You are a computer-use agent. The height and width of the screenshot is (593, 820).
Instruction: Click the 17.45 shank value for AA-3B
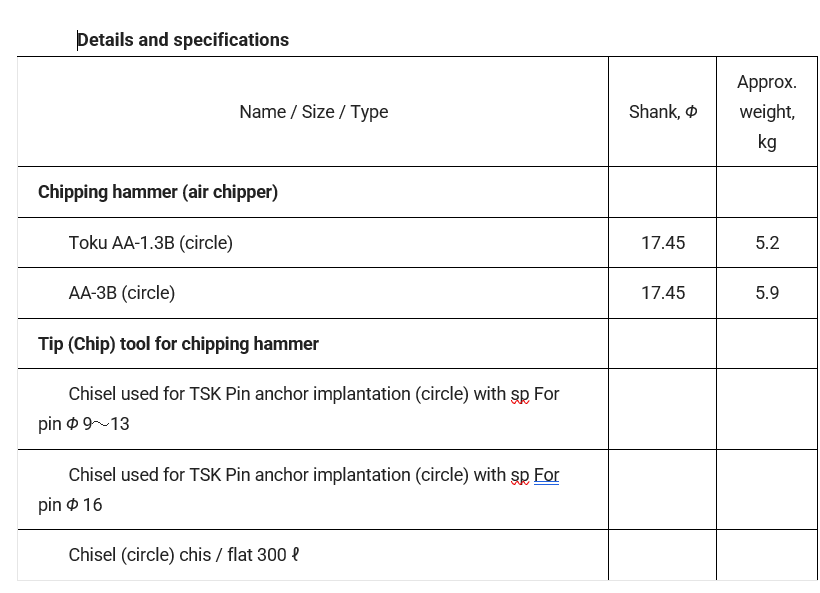[x=662, y=293]
